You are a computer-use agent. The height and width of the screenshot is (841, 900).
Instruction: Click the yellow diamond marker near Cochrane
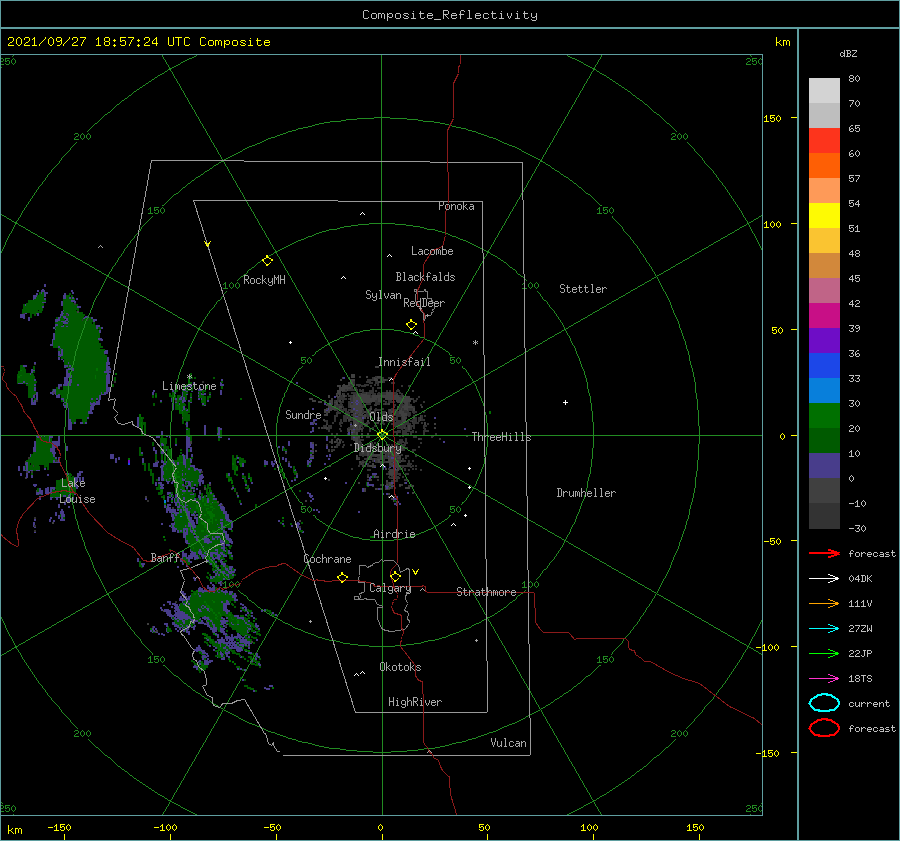(342, 578)
